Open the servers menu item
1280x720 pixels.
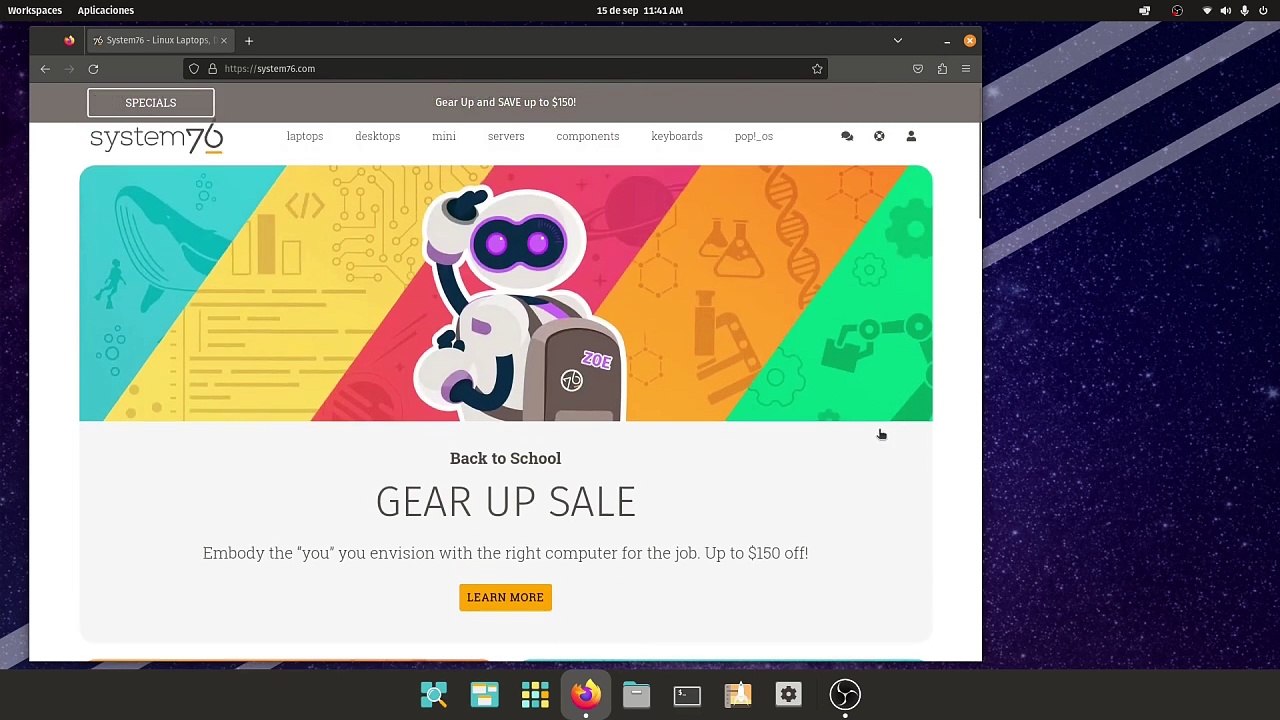tap(506, 136)
